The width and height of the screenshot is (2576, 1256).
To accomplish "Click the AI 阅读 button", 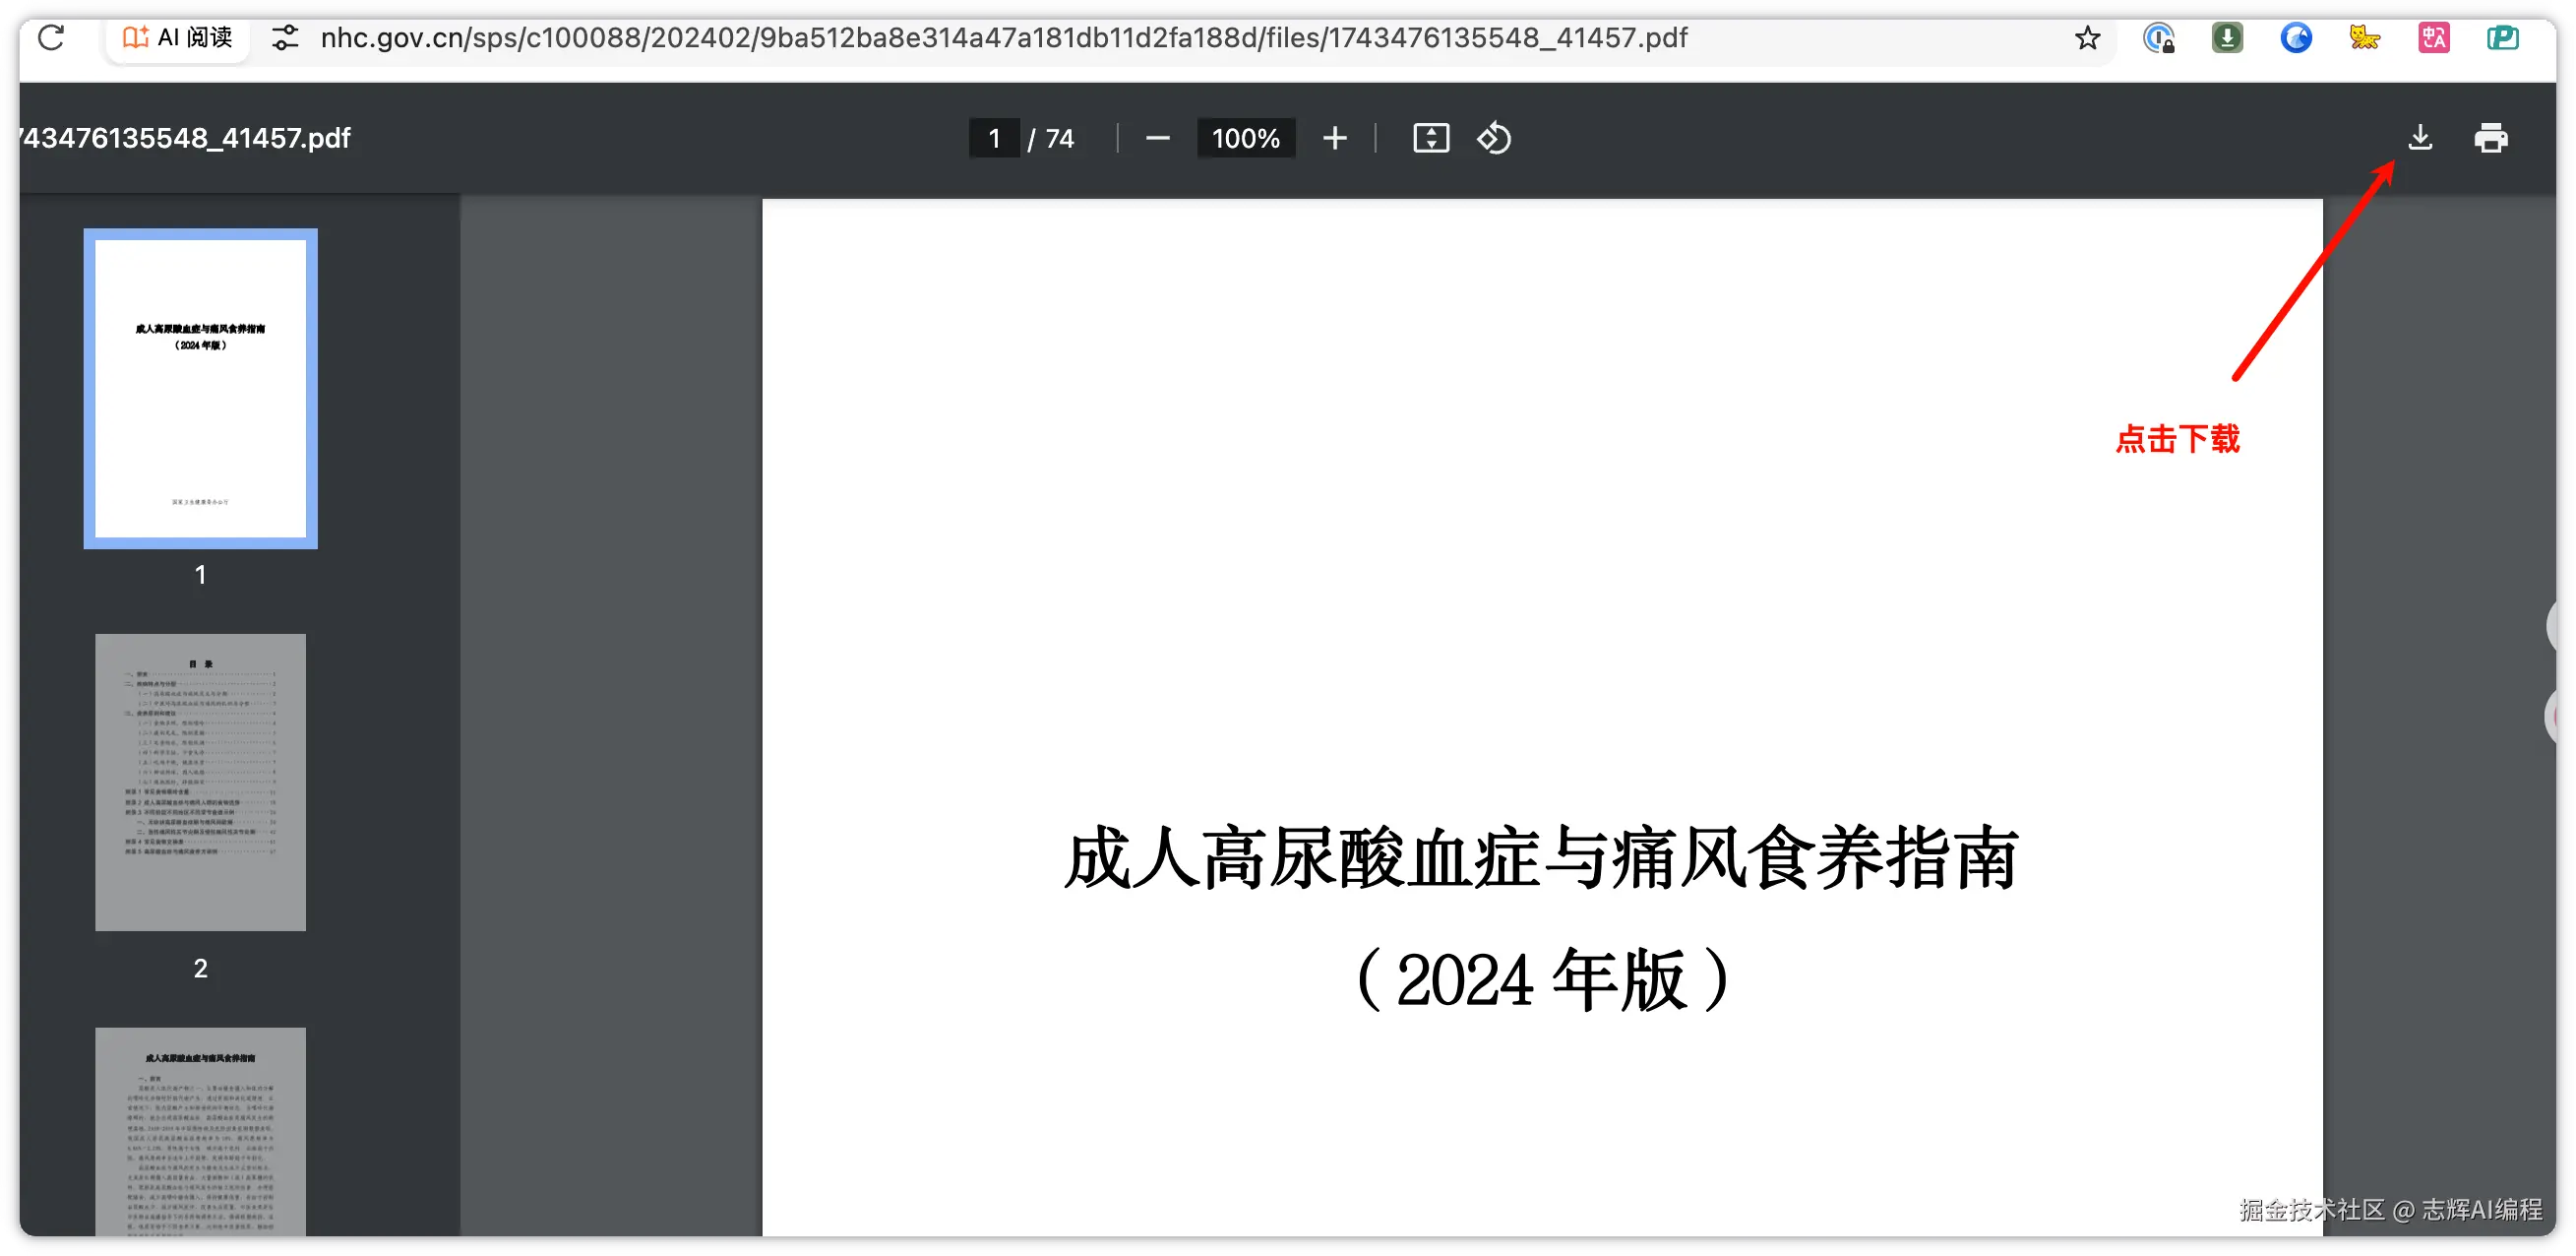I will 178,38.
